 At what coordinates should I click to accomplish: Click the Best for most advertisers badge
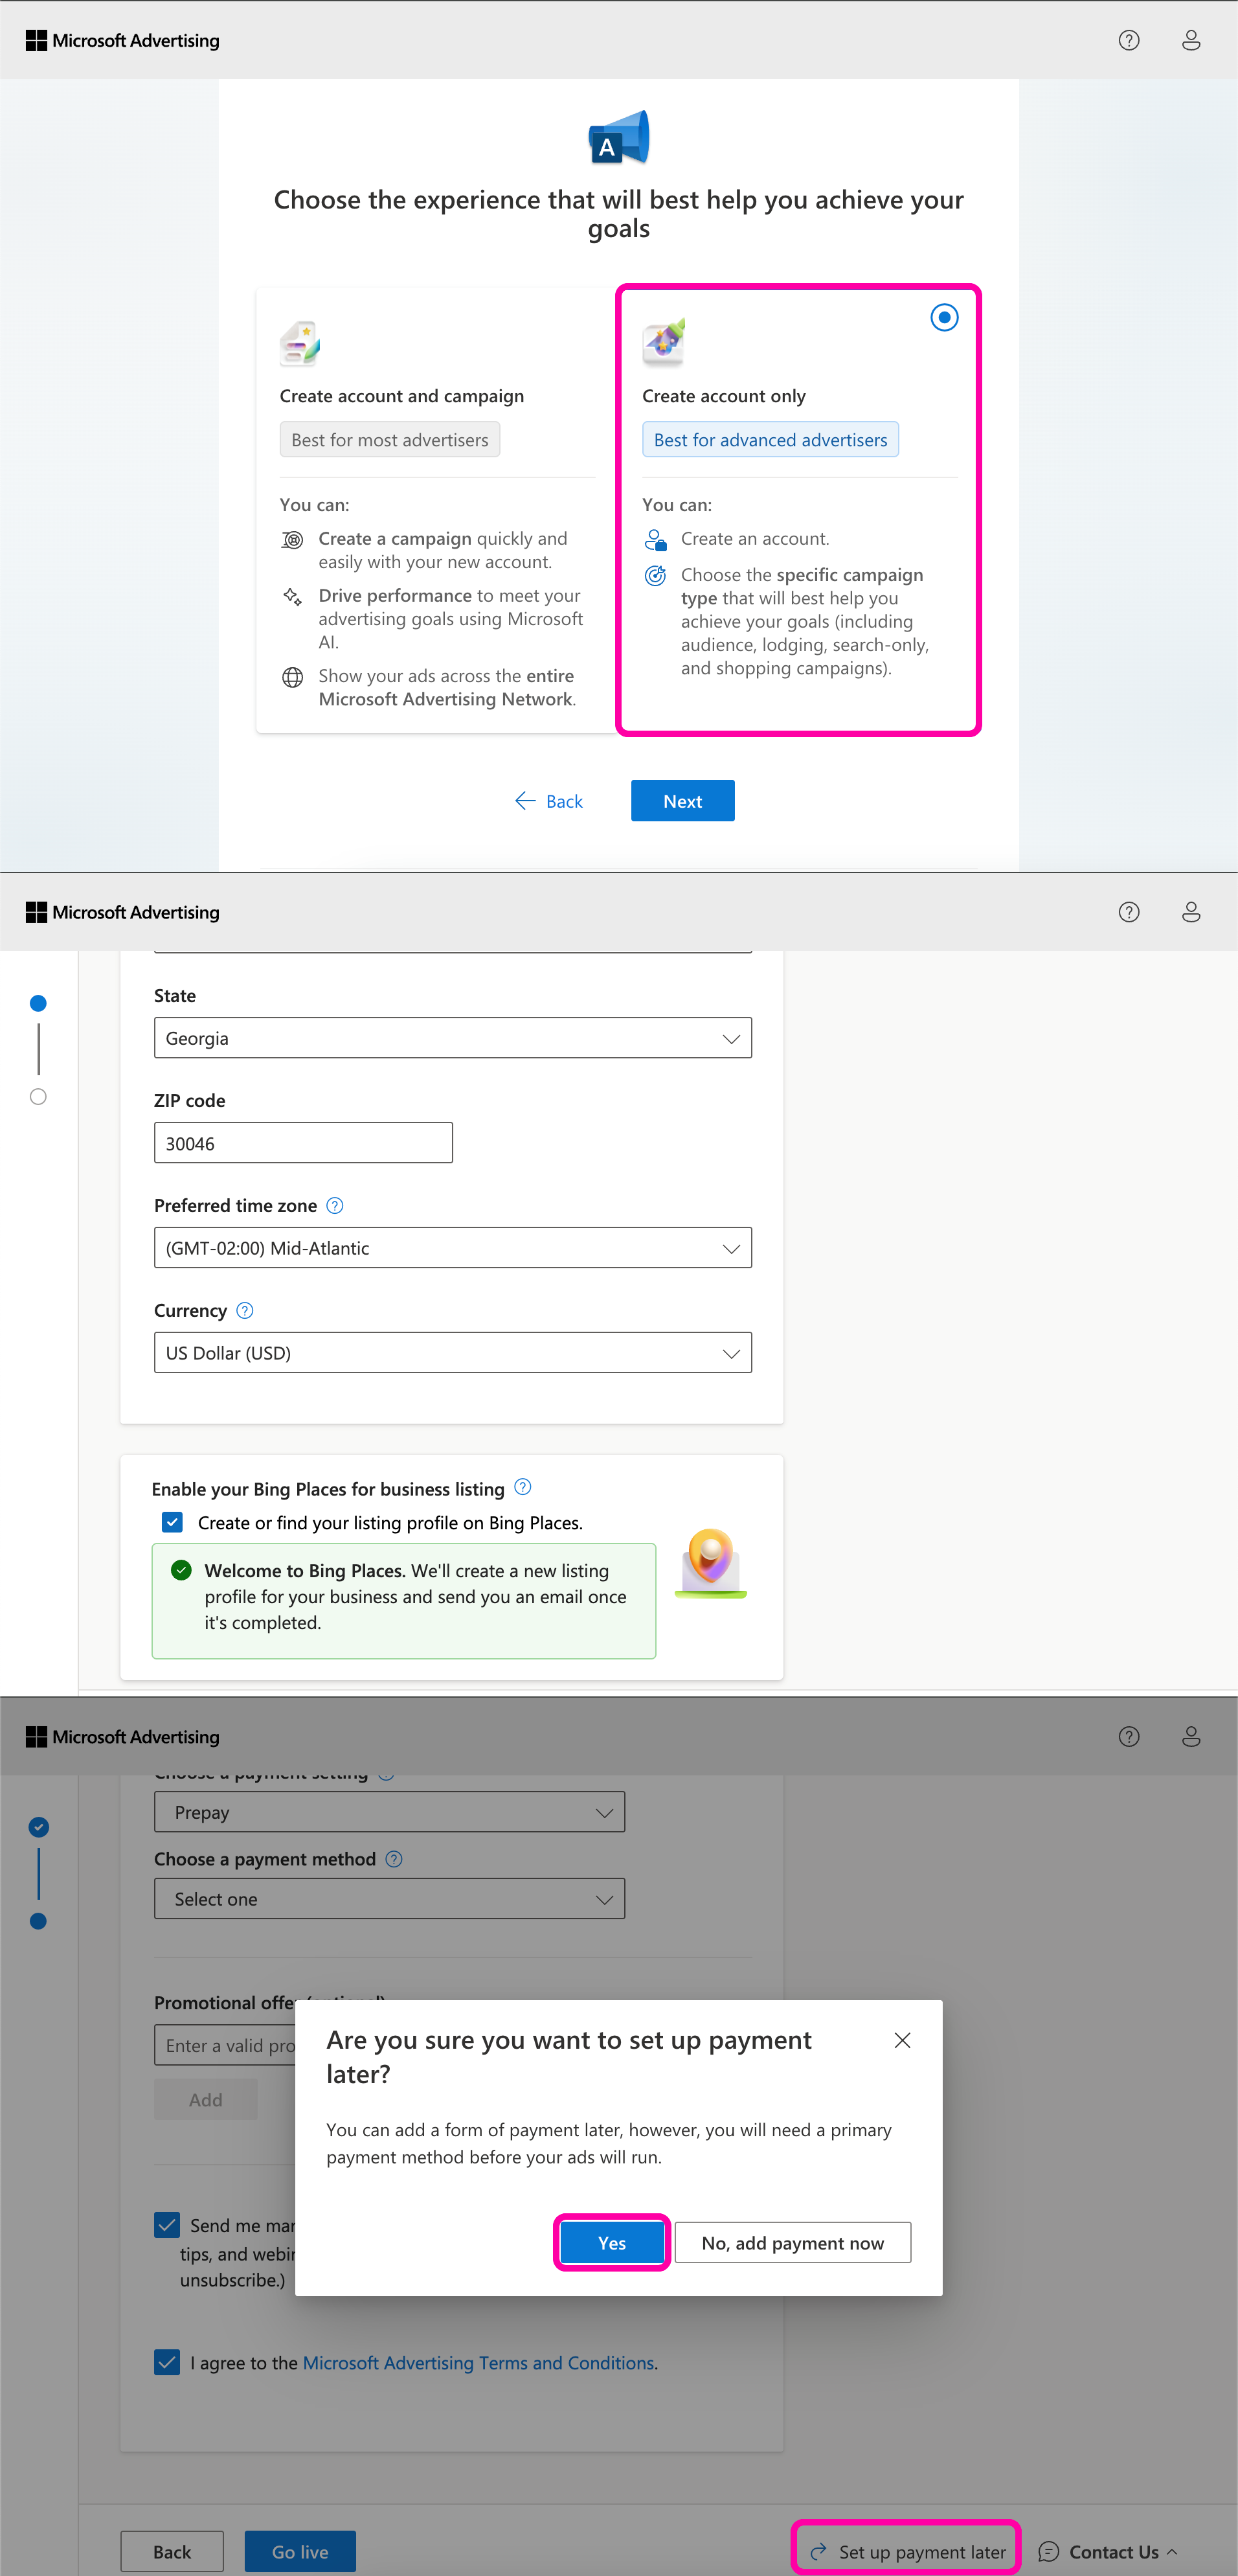pos(390,440)
